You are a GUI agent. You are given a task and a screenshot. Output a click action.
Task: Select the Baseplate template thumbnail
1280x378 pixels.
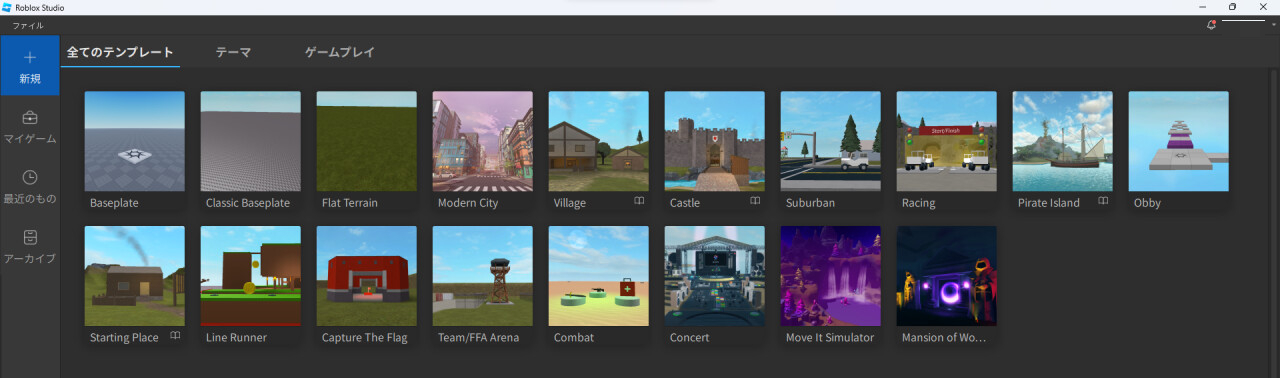coord(135,141)
